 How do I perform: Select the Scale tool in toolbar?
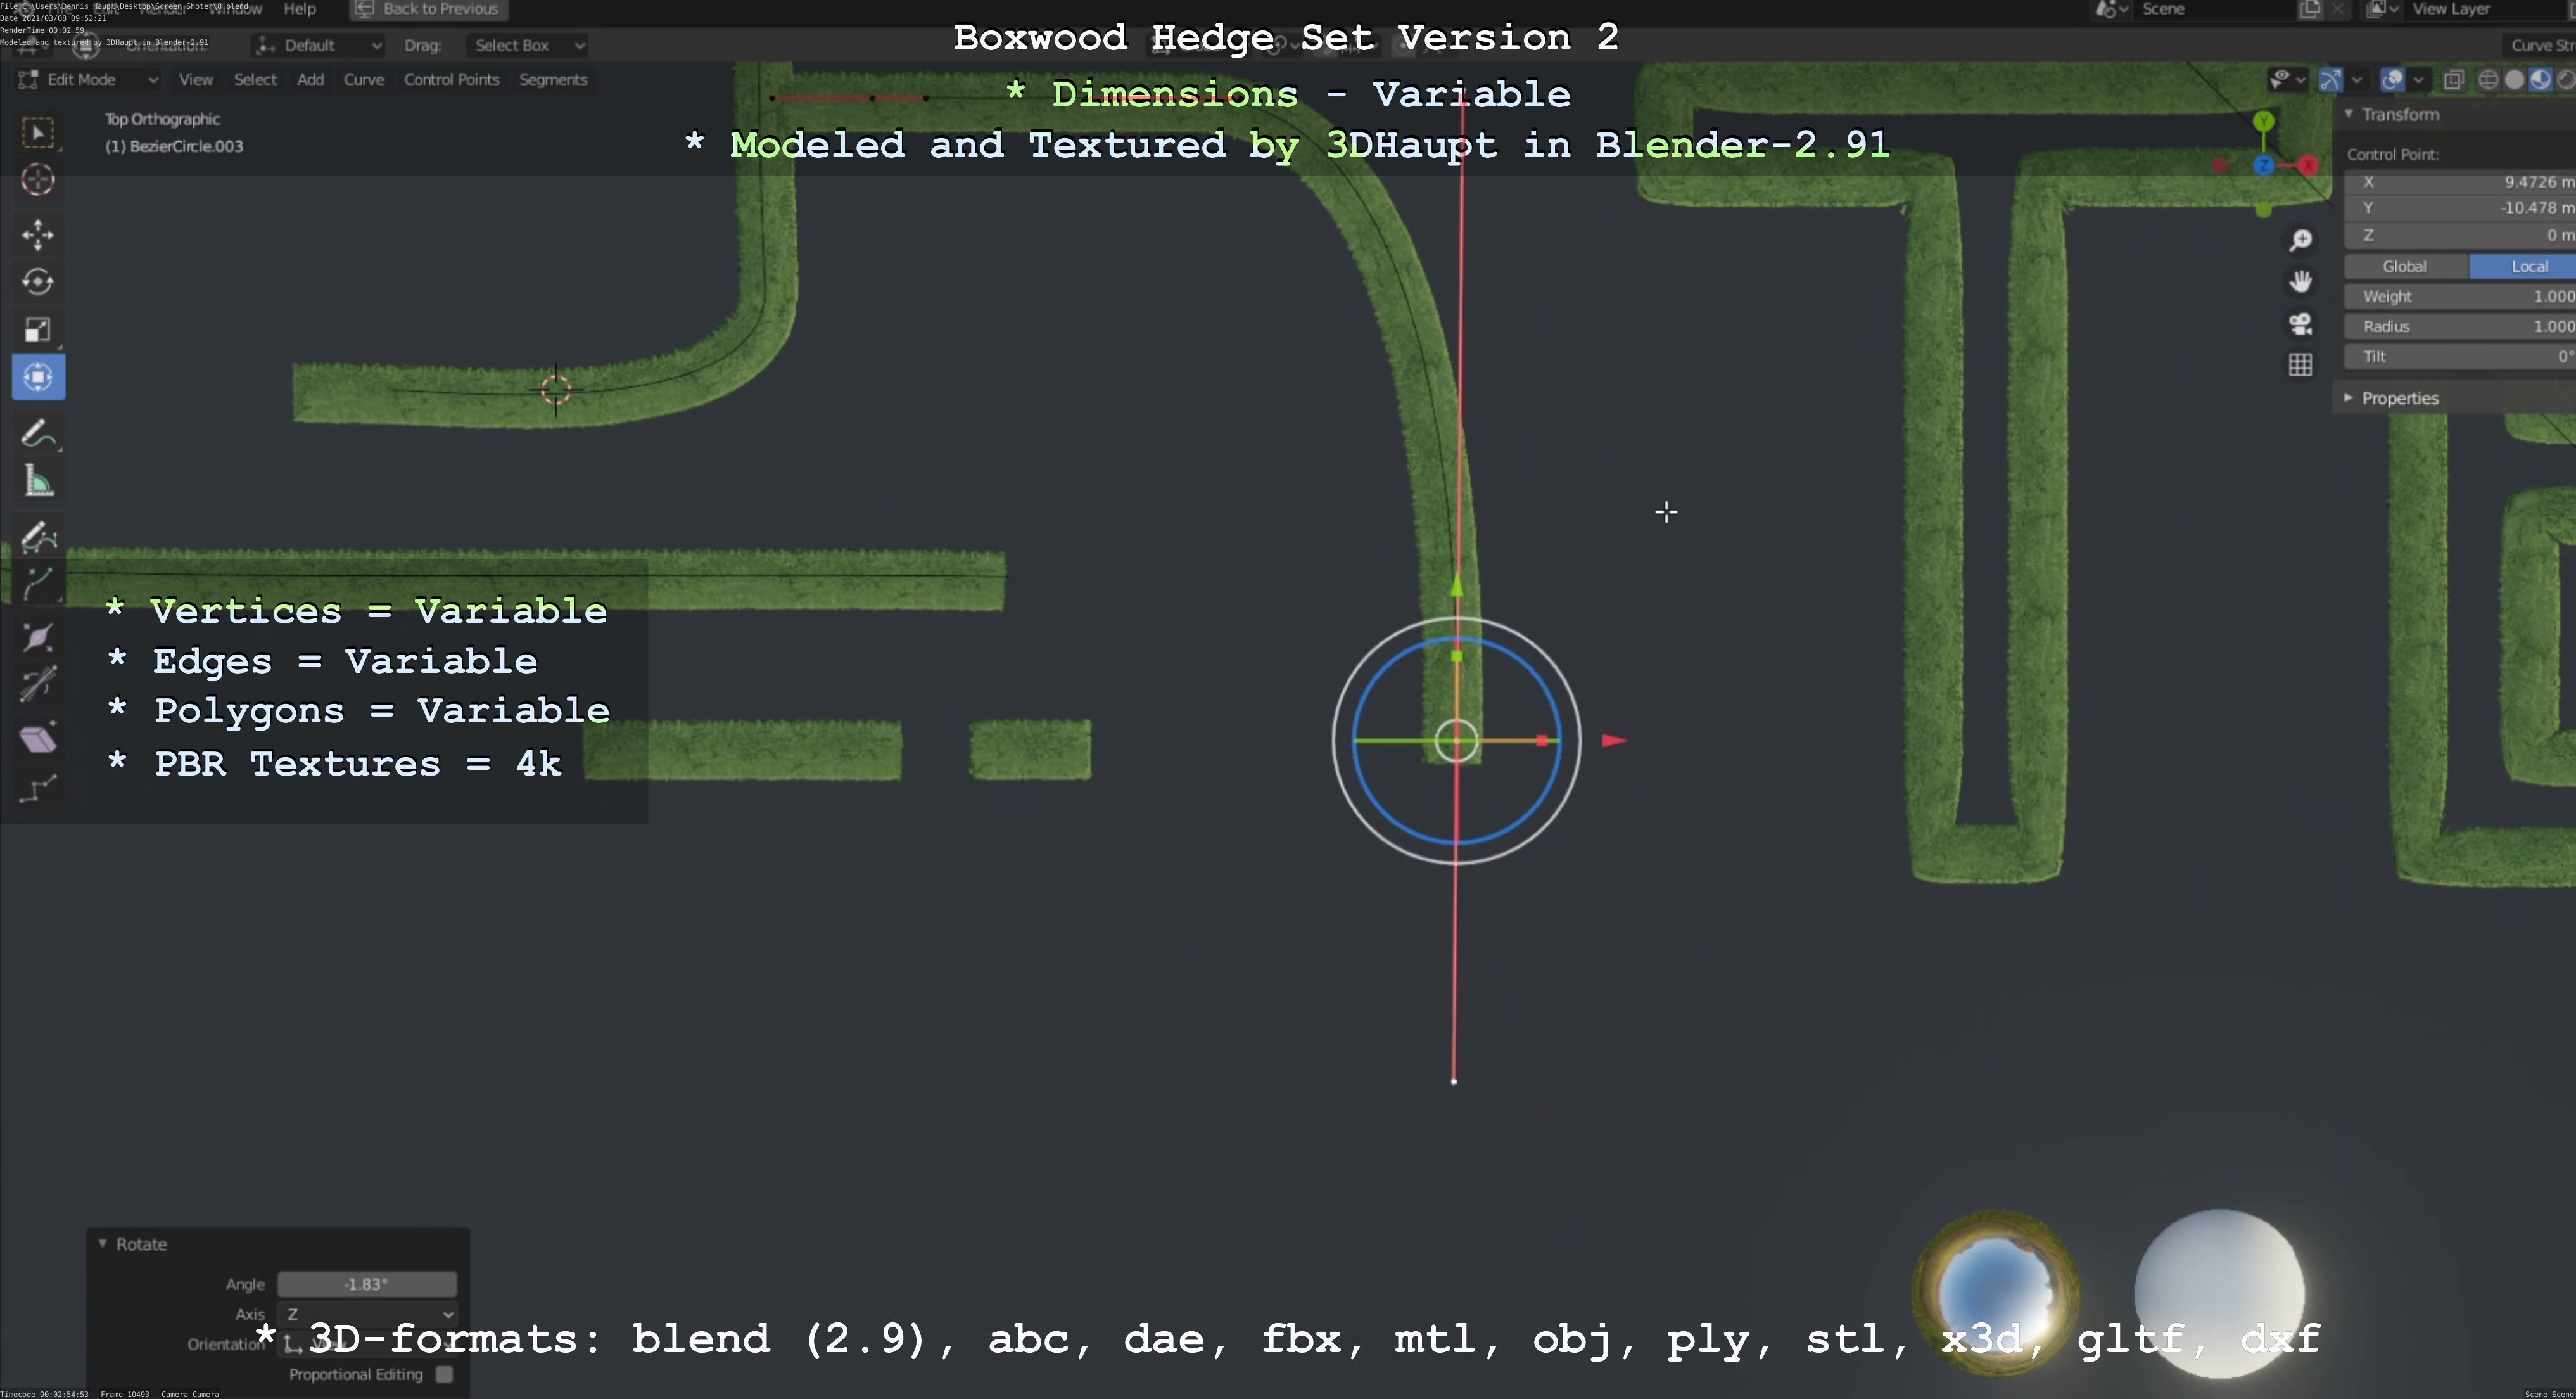pos(38,330)
